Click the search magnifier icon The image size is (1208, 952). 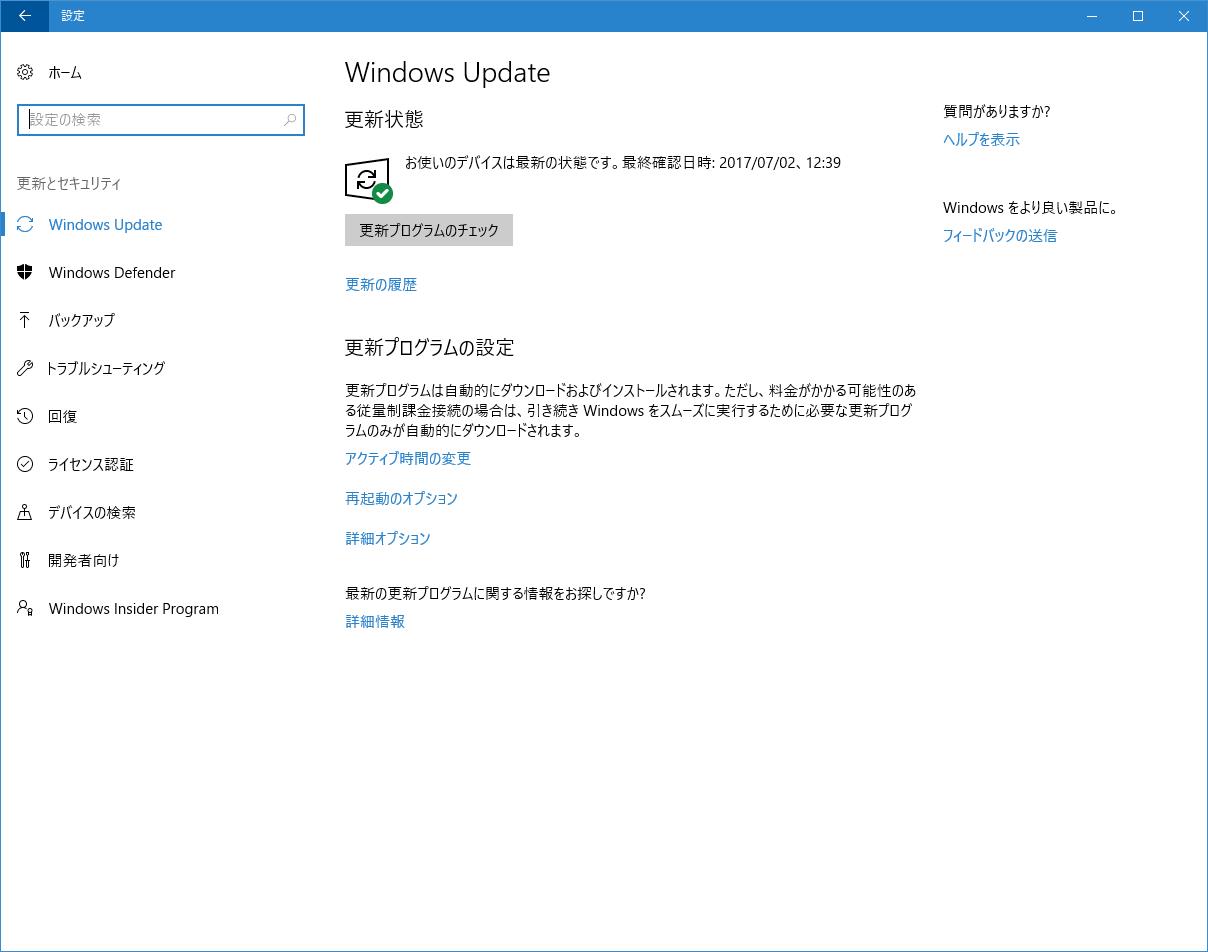click(290, 120)
